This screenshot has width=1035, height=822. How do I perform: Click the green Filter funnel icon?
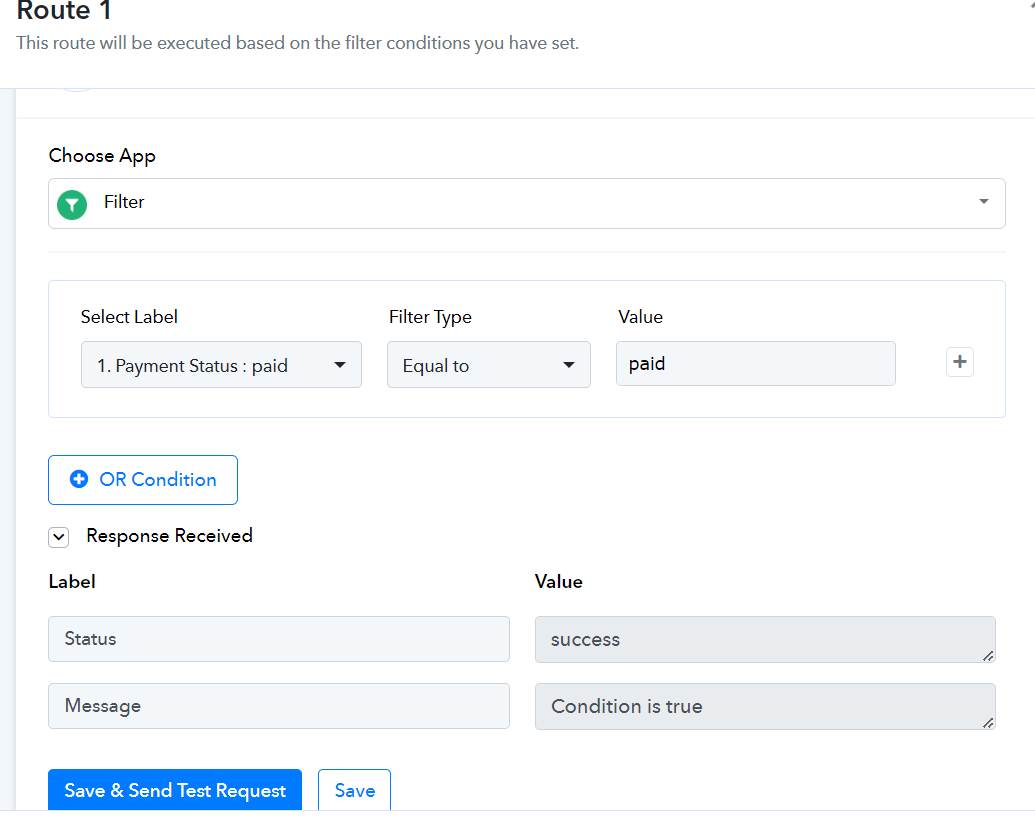click(72, 204)
